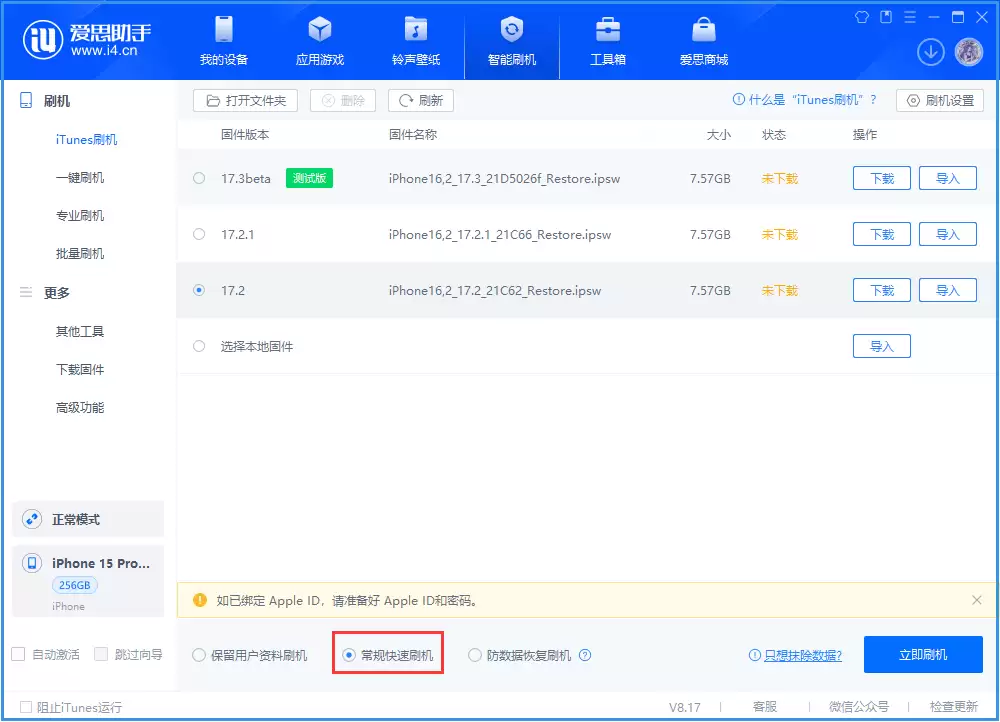
Task: Click the 删除 (Delete) button
Action: pyautogui.click(x=343, y=100)
